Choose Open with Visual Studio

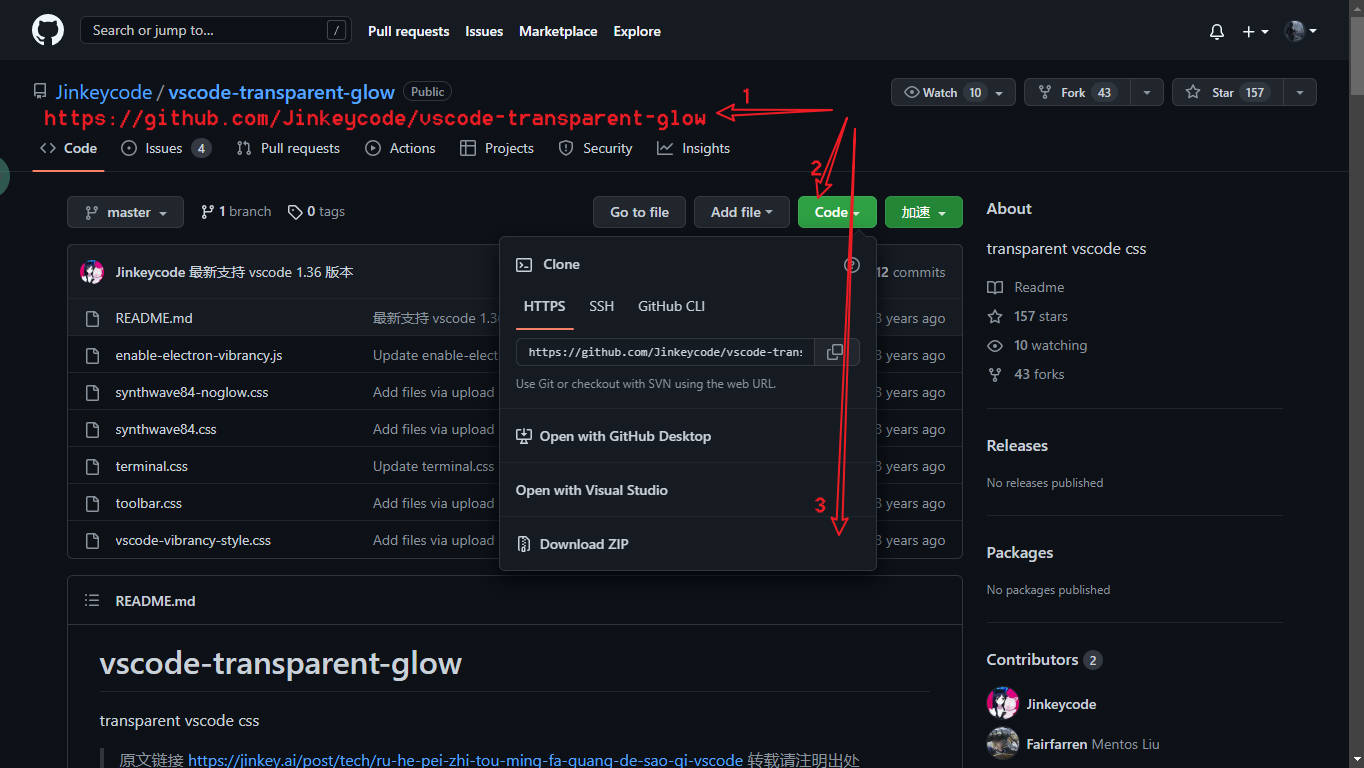688,490
